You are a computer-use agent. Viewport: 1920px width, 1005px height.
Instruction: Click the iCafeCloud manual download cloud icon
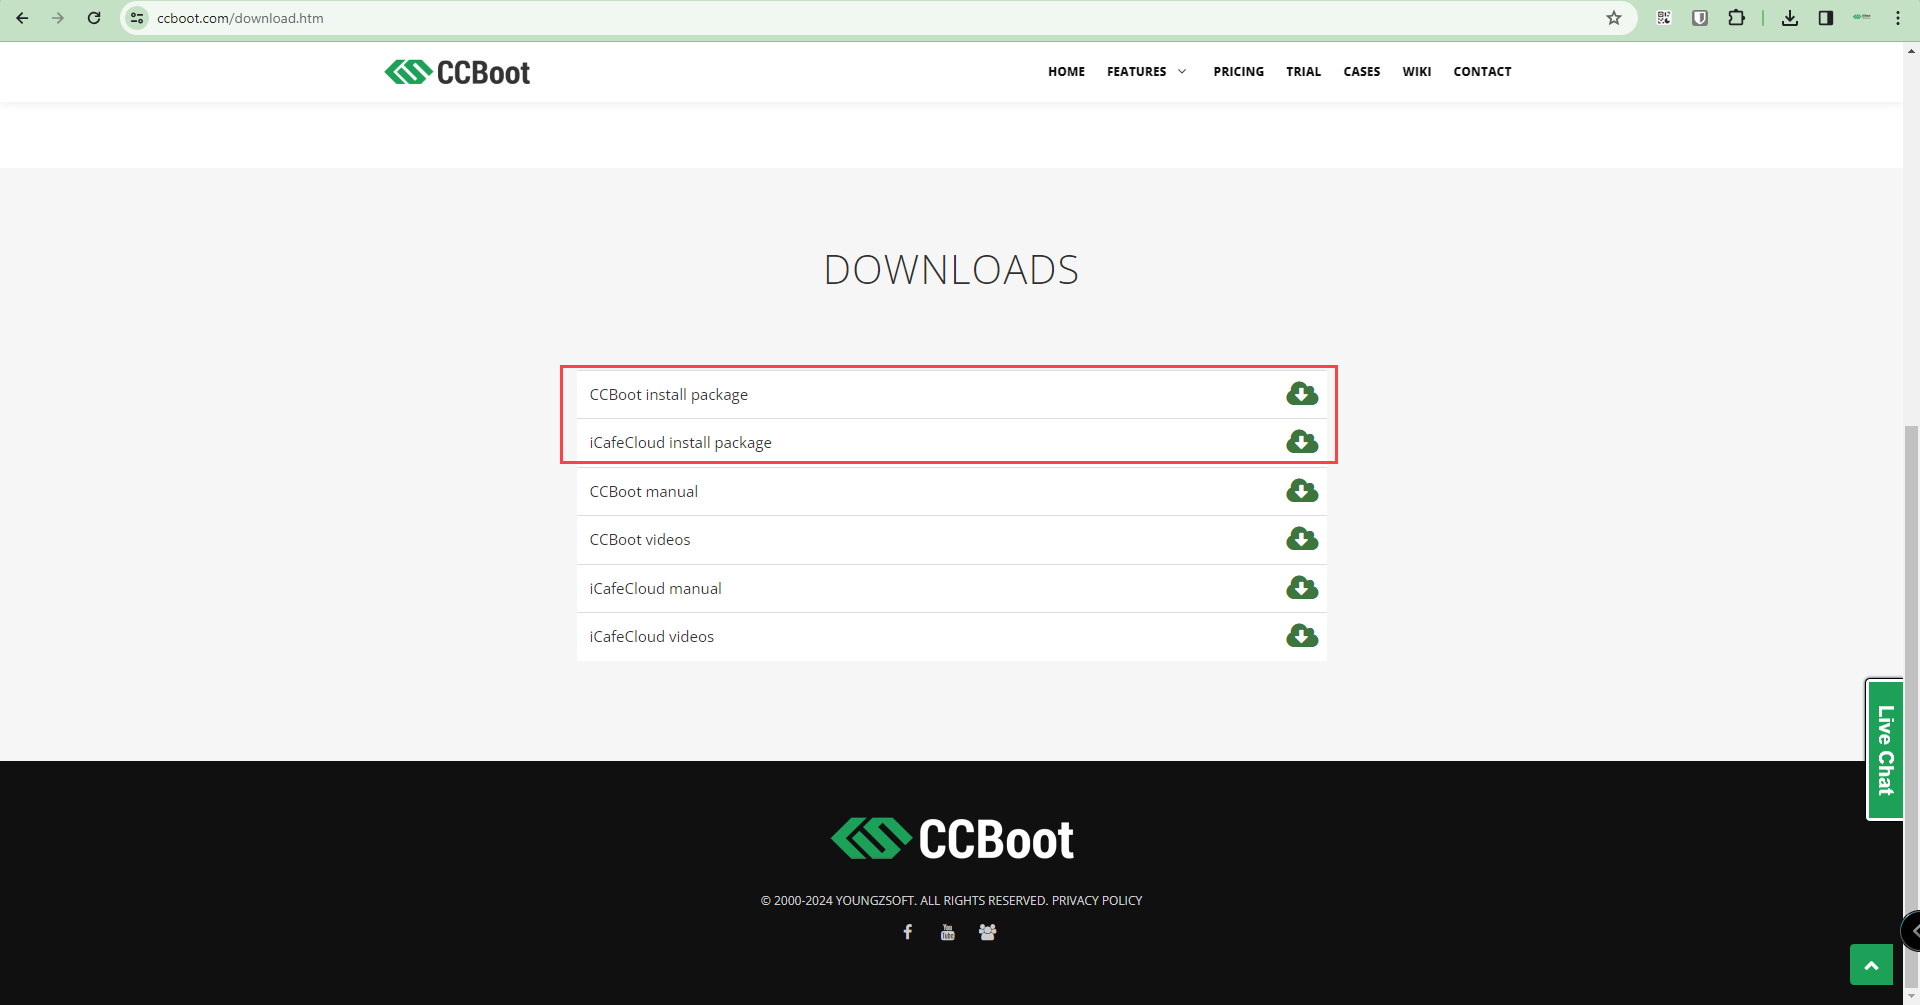[1302, 588]
